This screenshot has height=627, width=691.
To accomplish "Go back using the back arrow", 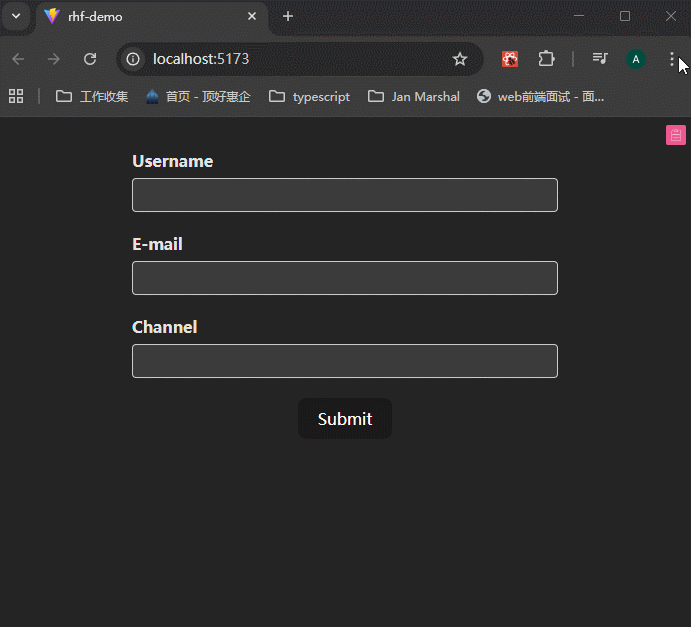I will 18,59.
